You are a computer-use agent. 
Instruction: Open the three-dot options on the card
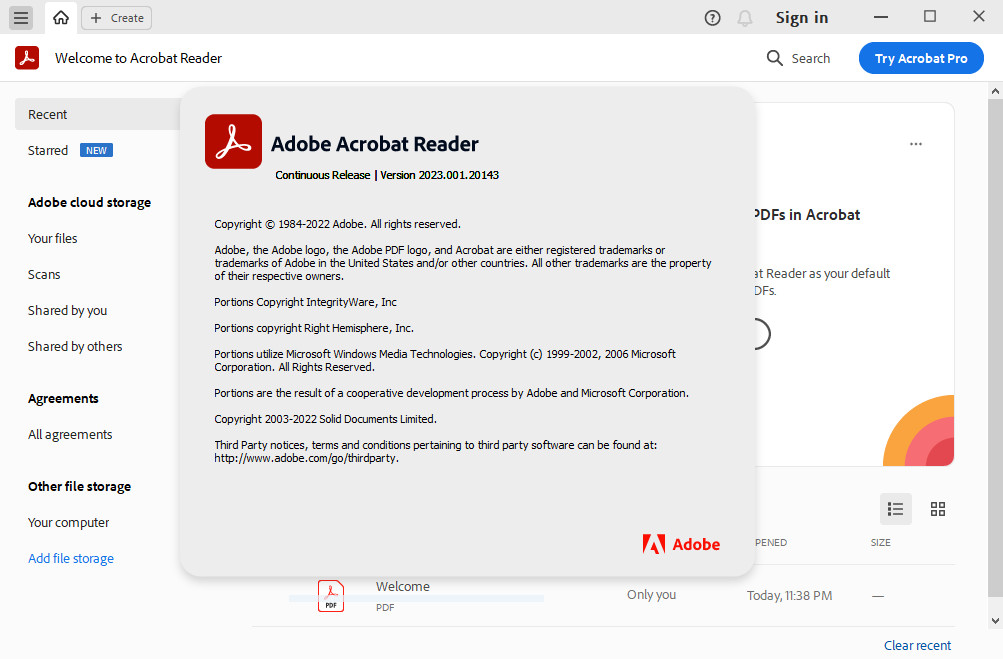[916, 144]
